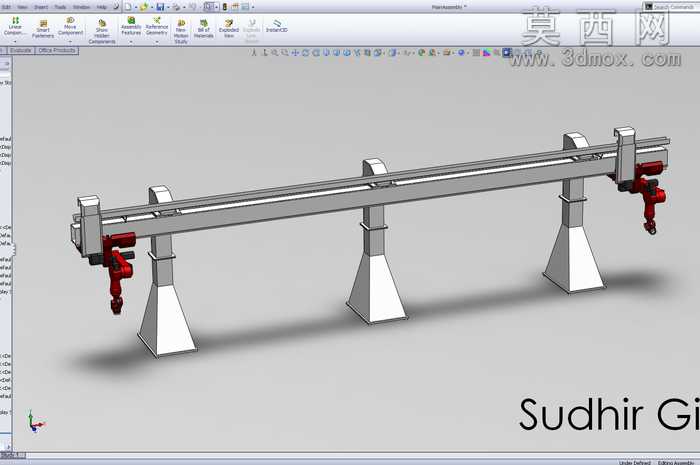Image resolution: width=700 pixels, height=465 pixels.
Task: Click the coordinate triad in viewport corner
Action: 36,421
